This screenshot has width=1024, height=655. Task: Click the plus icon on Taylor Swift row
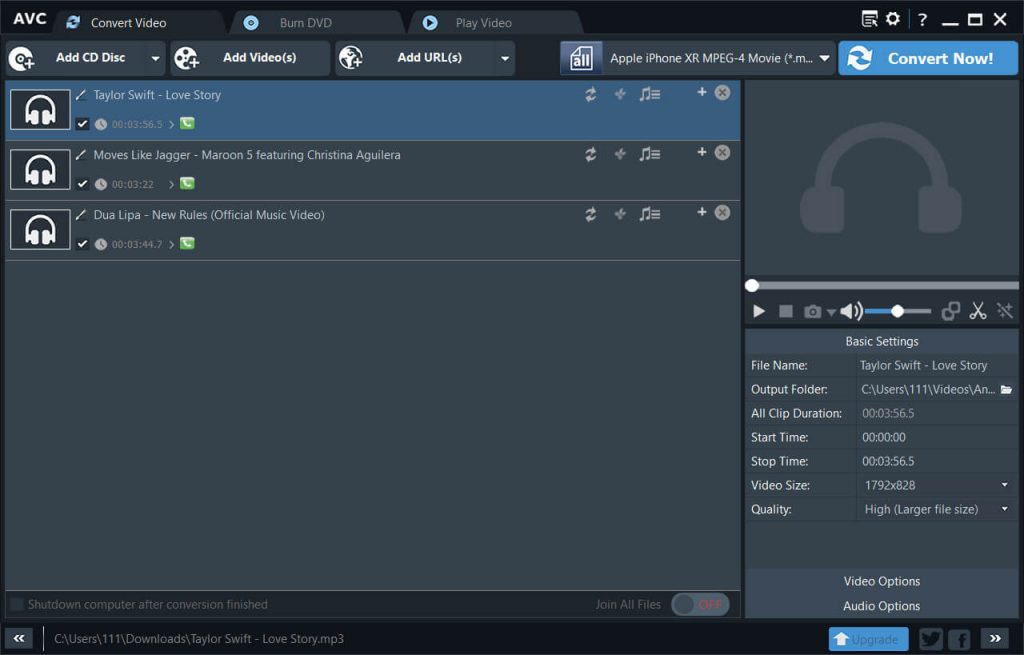[x=701, y=92]
